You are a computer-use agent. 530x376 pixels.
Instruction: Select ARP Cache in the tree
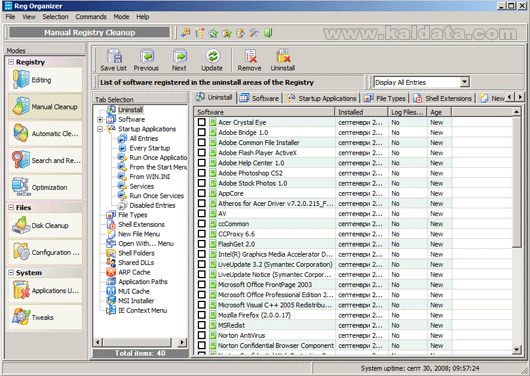134,272
